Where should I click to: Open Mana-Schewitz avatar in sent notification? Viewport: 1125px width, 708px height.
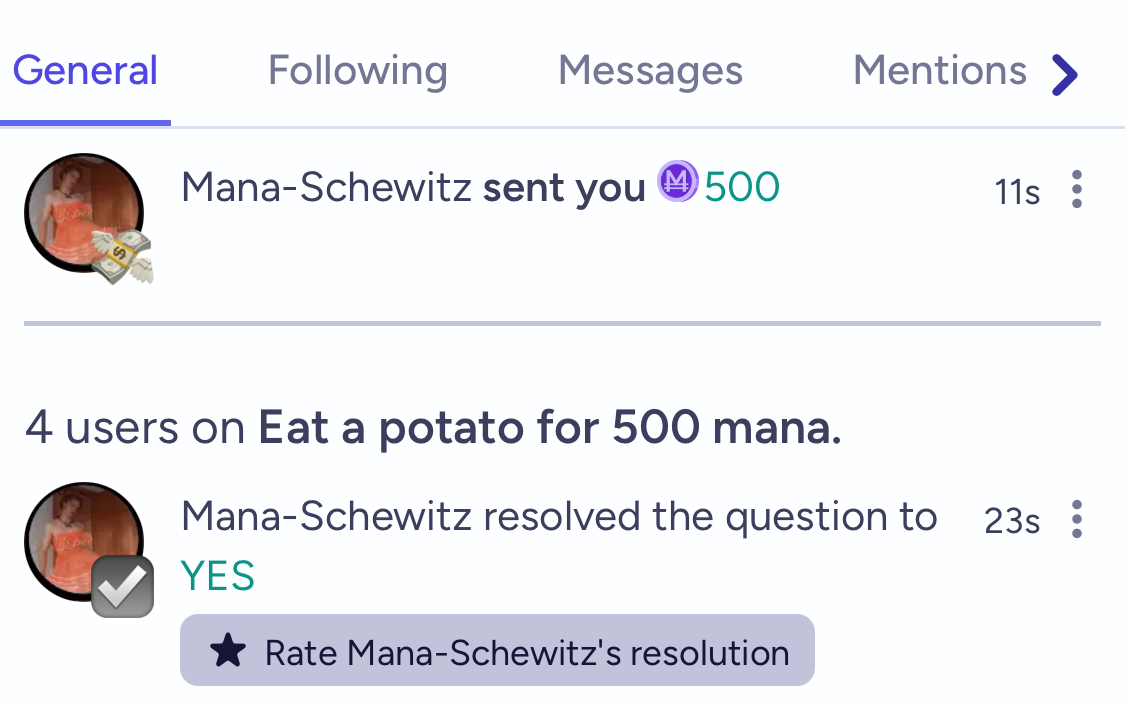click(84, 213)
